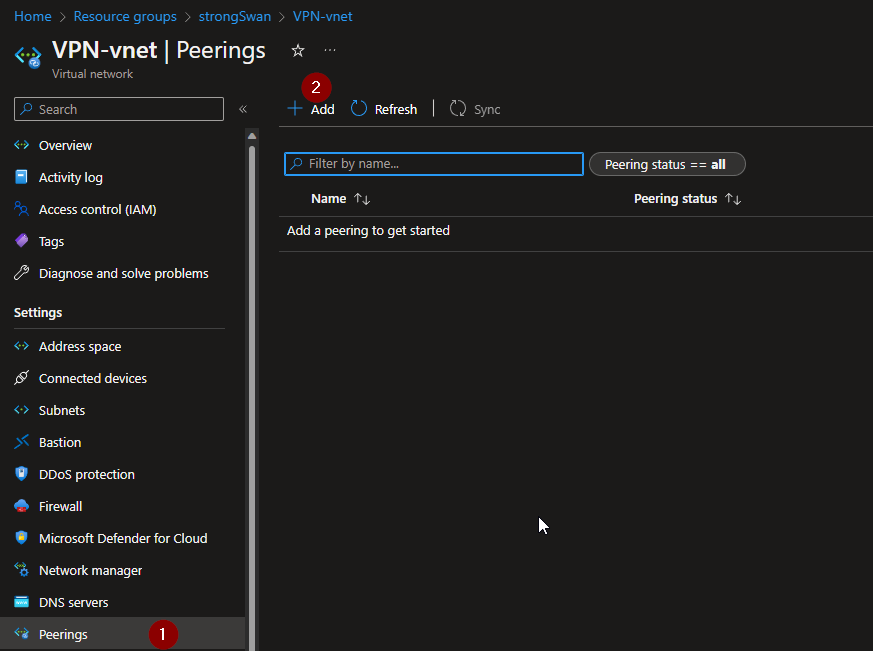Click the Firewall cloud icon

click(21, 506)
